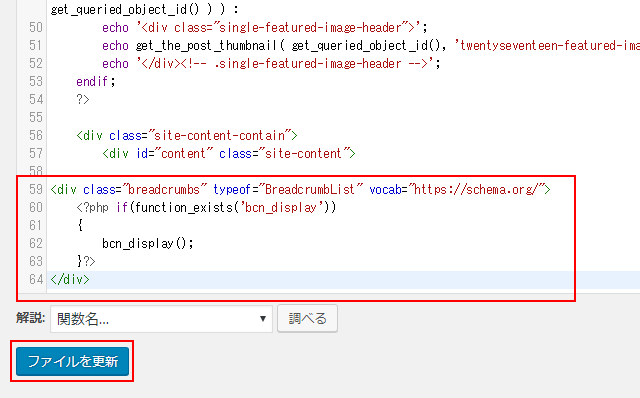The image size is (640, 398).
Task: Click the closing </div> on line 64
Action: pyautogui.click(x=70, y=279)
